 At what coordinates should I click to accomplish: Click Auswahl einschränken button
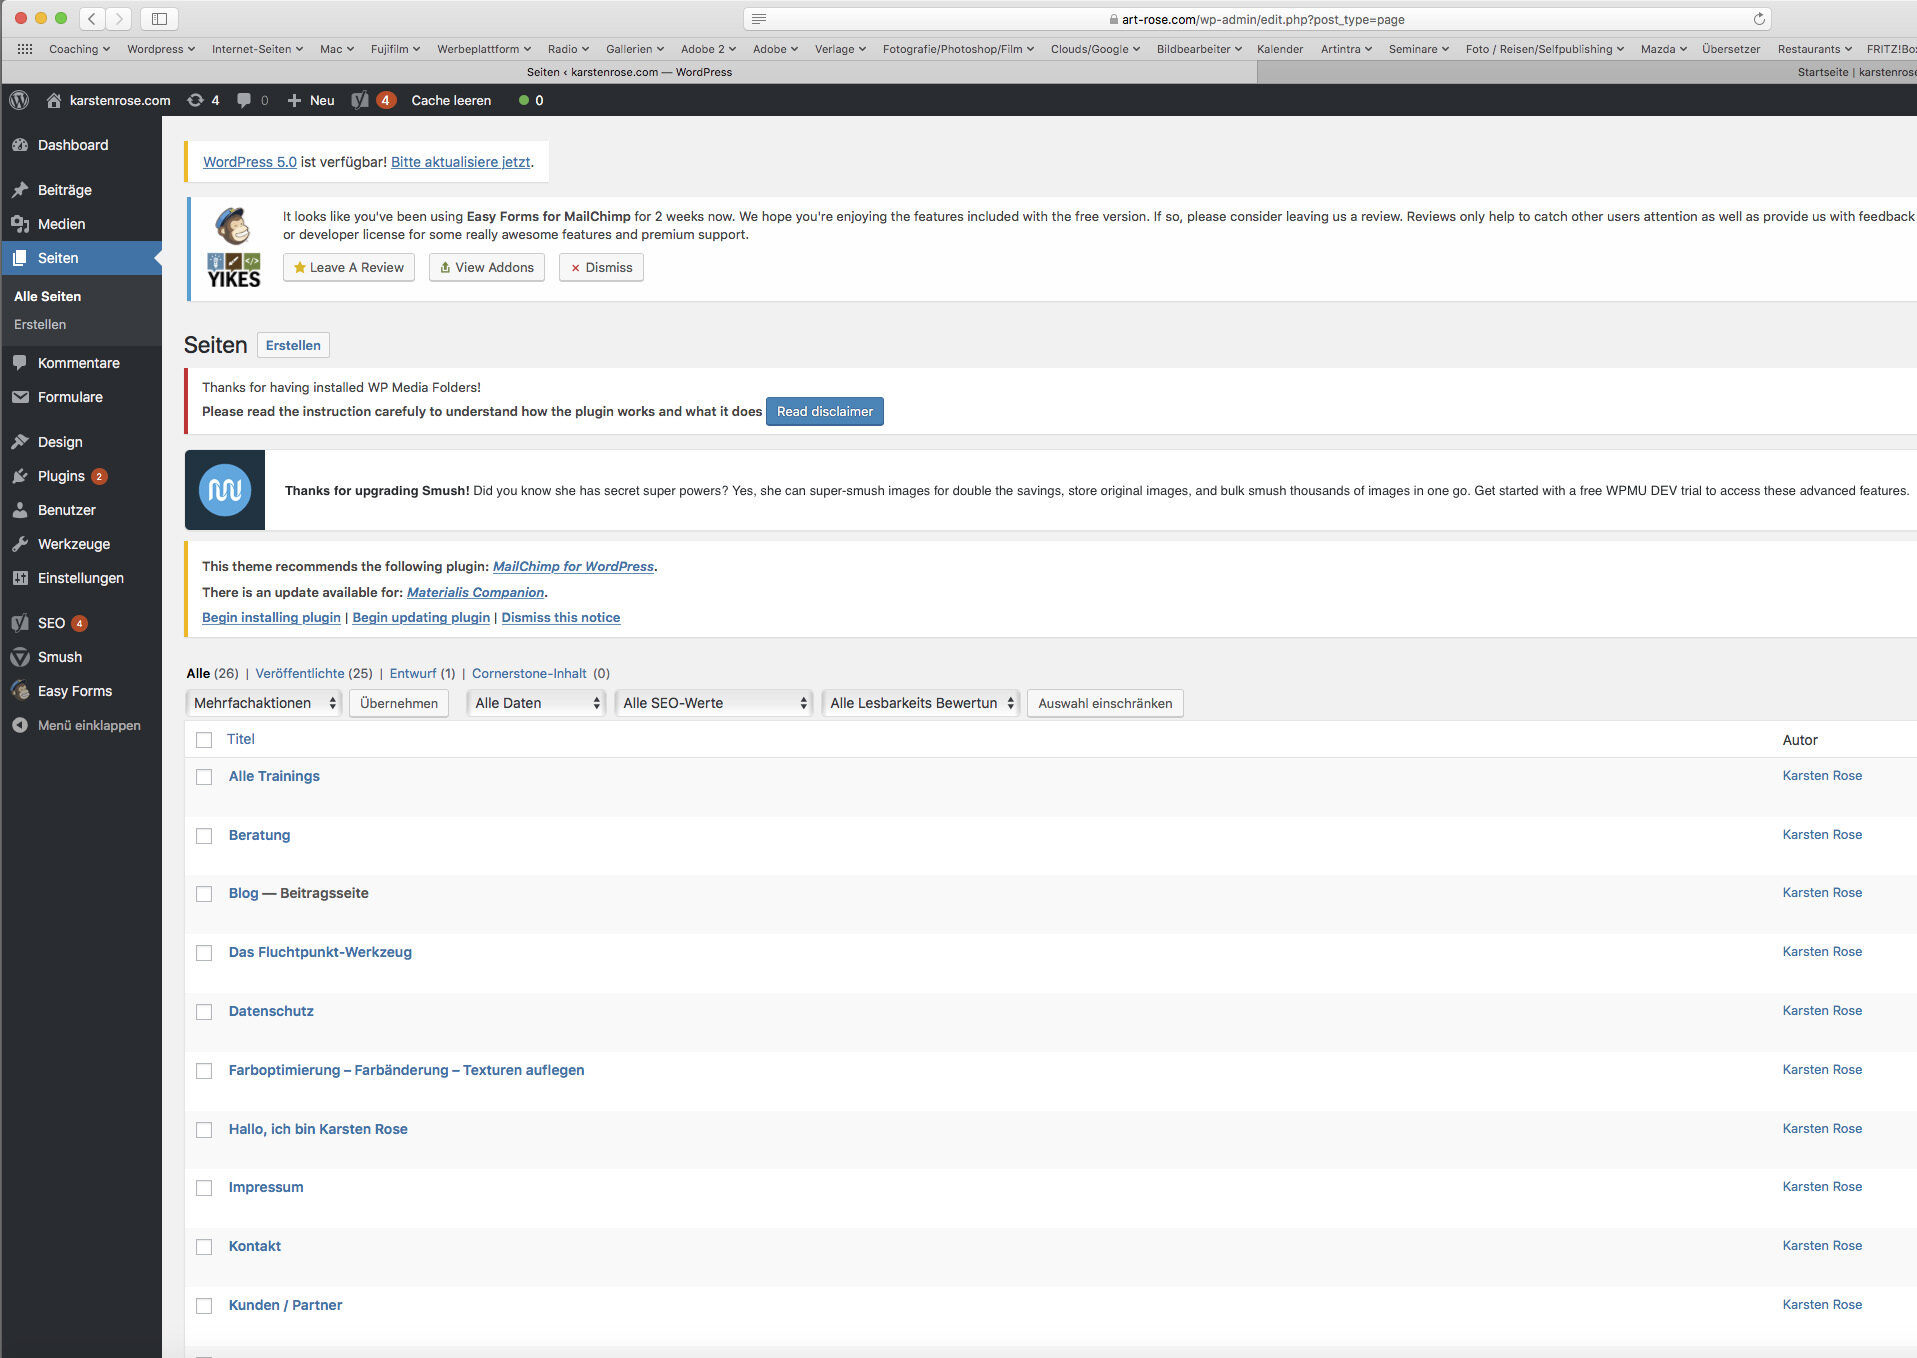point(1105,703)
